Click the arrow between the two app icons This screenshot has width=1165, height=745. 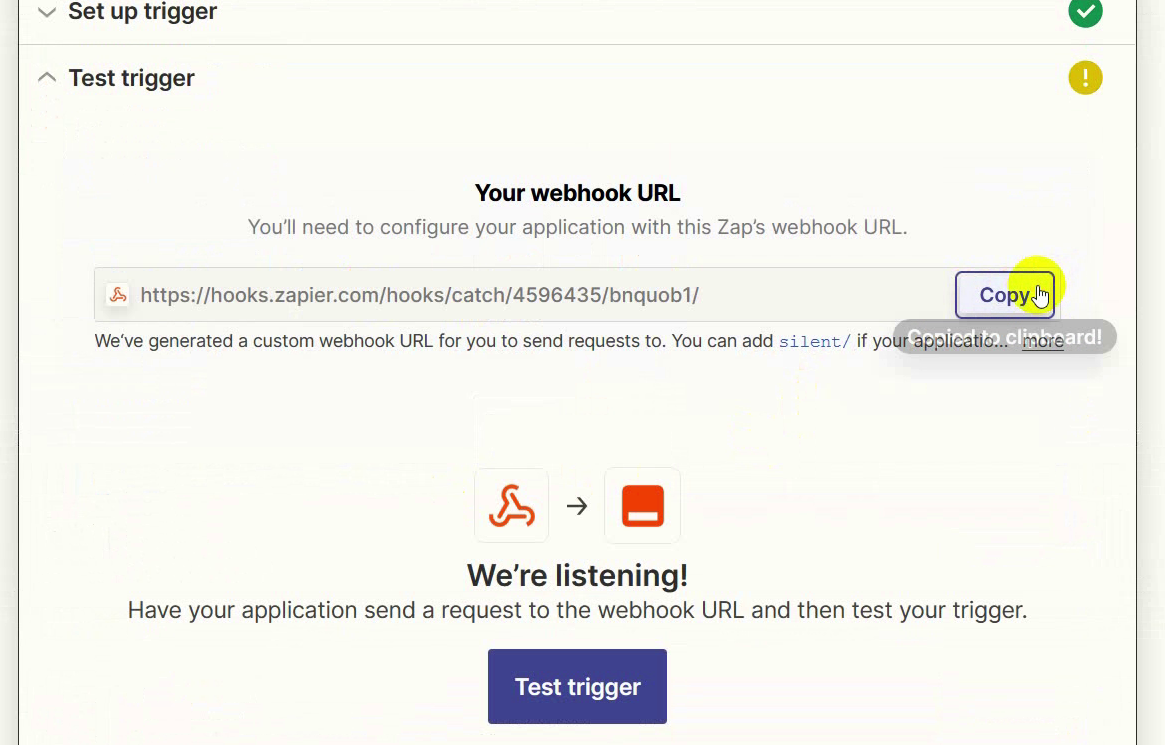pyautogui.click(x=577, y=506)
